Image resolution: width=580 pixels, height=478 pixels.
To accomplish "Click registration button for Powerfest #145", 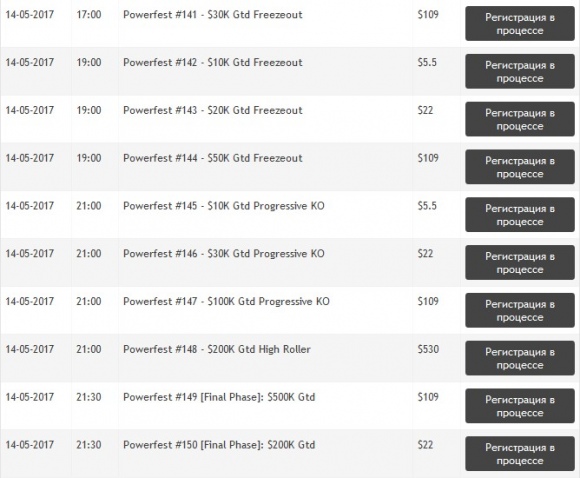I will [520, 215].
